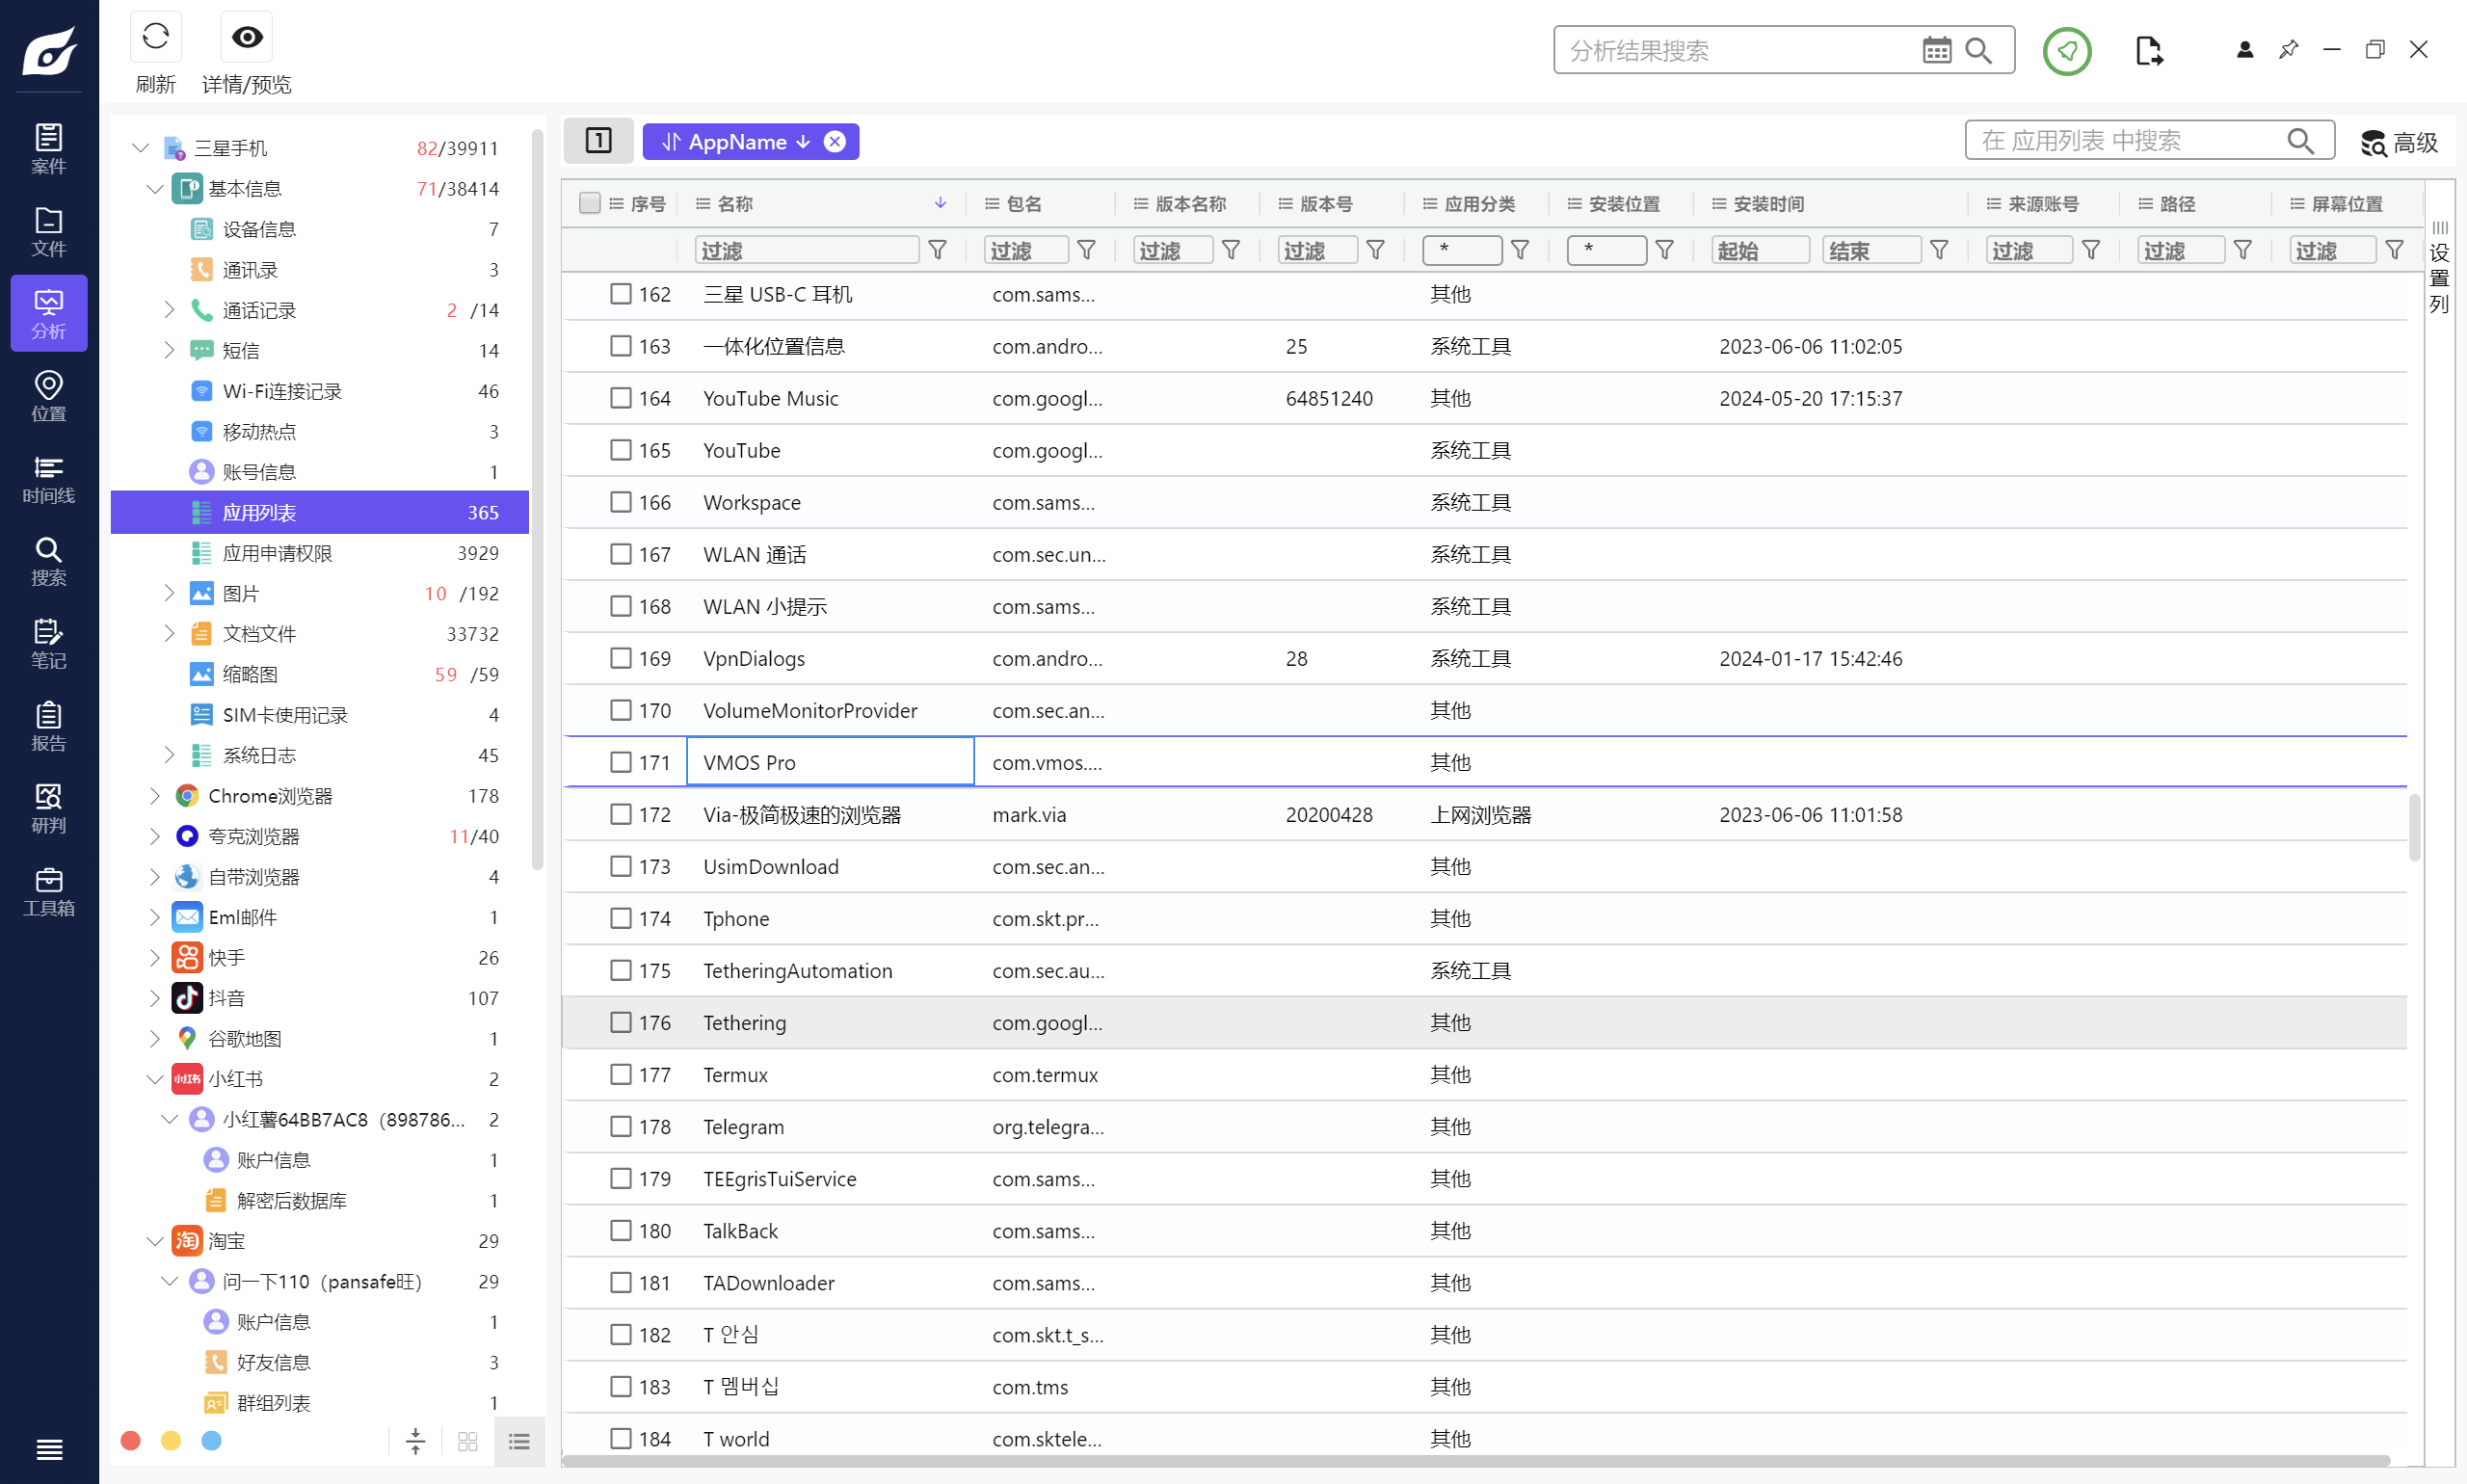Click search icon in 应用列表 search box
The image size is (2467, 1484).
(x=2301, y=141)
